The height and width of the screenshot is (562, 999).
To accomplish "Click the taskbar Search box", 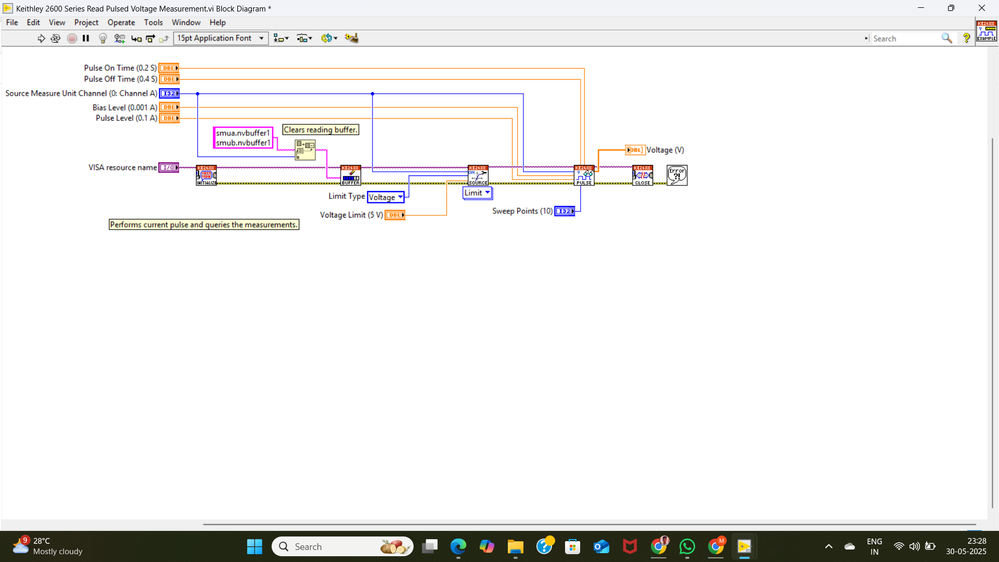I will (342, 547).
